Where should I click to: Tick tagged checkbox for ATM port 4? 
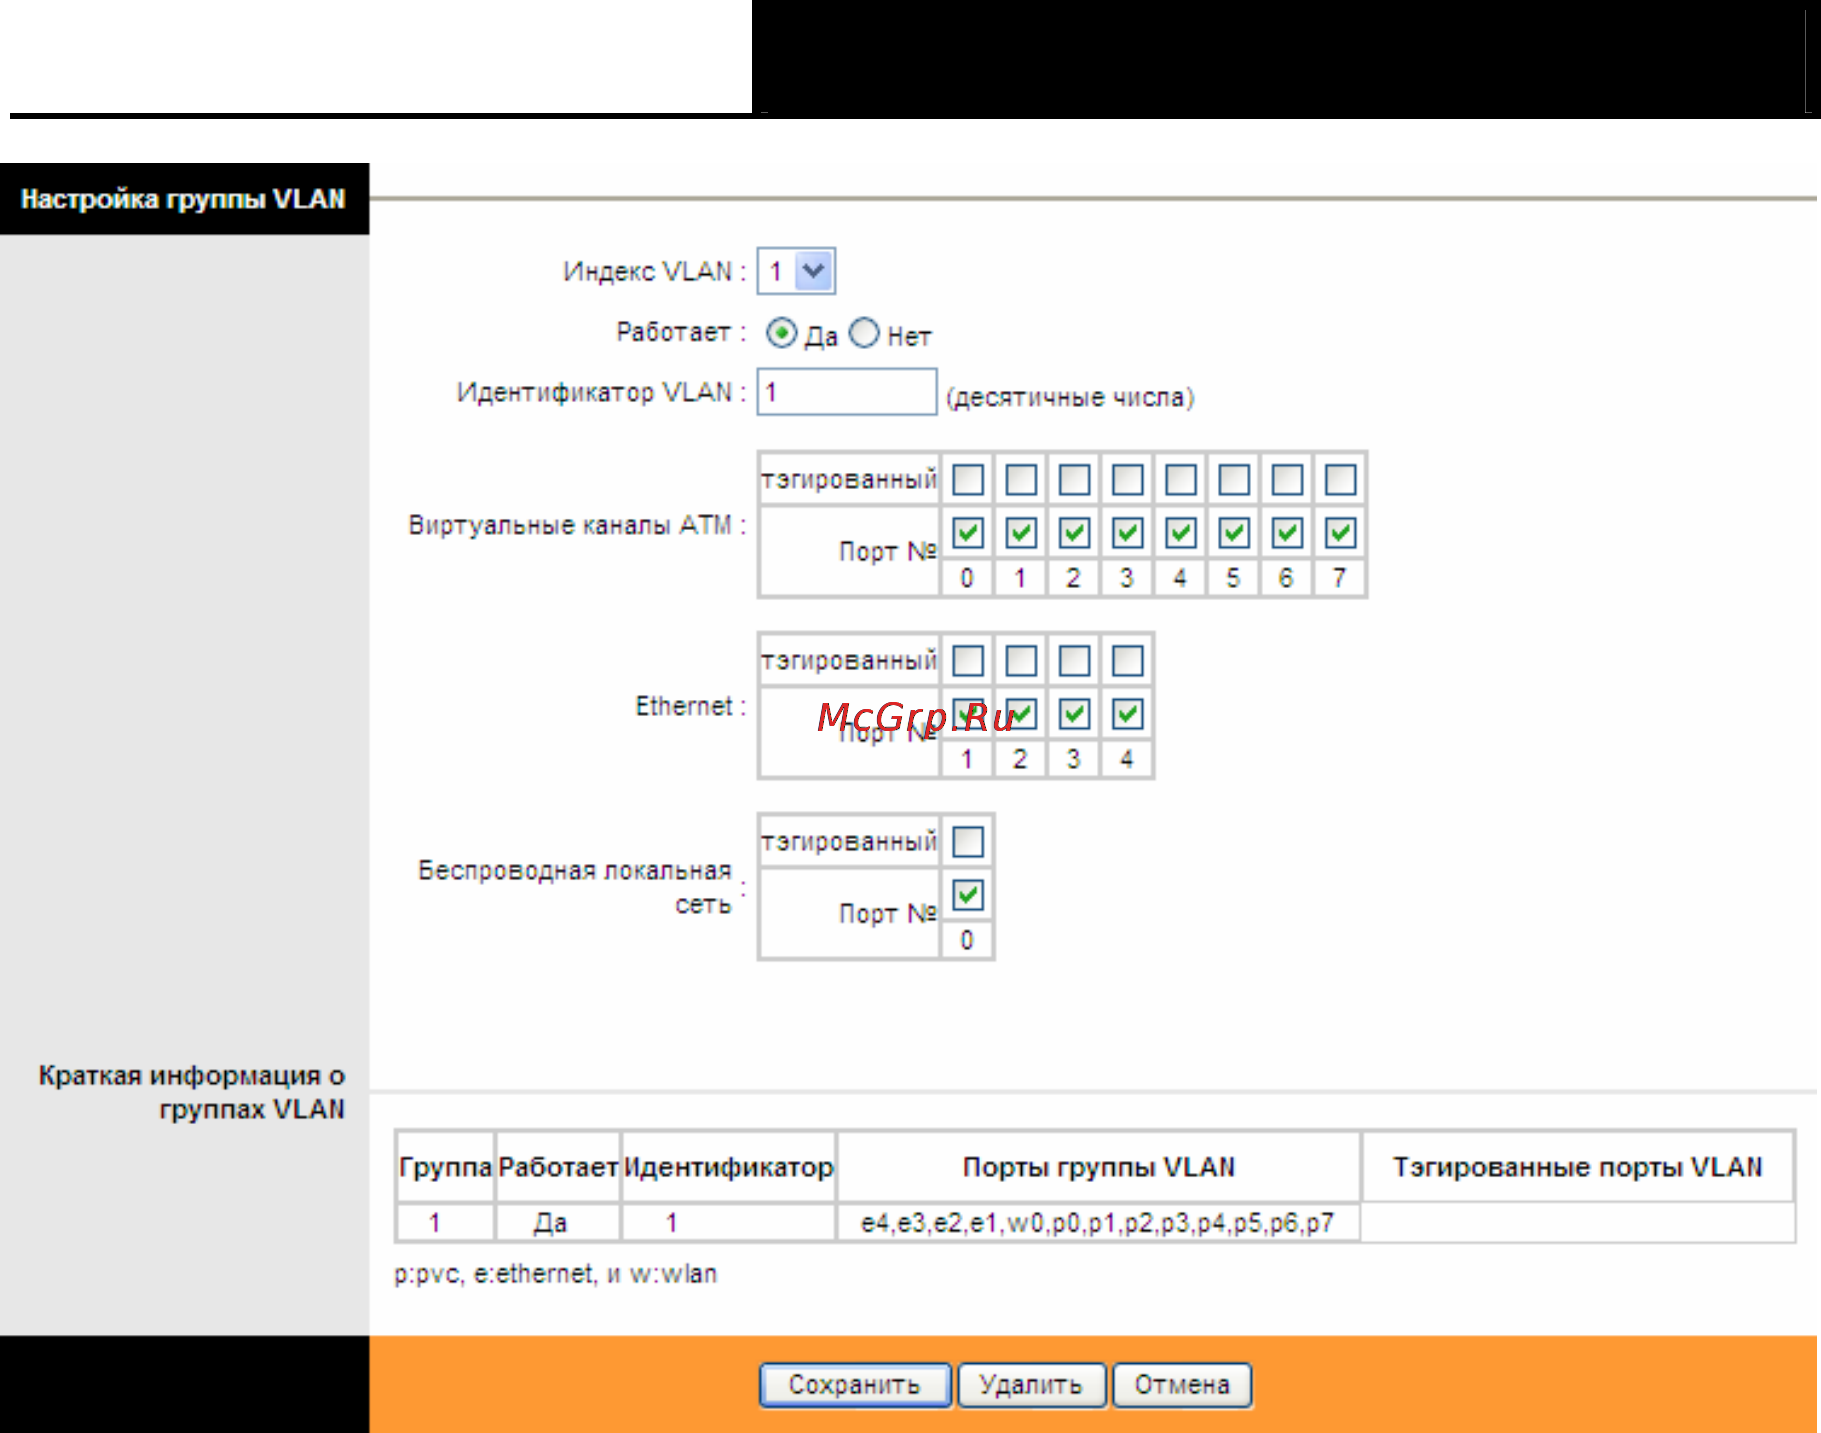pyautogui.click(x=1181, y=480)
